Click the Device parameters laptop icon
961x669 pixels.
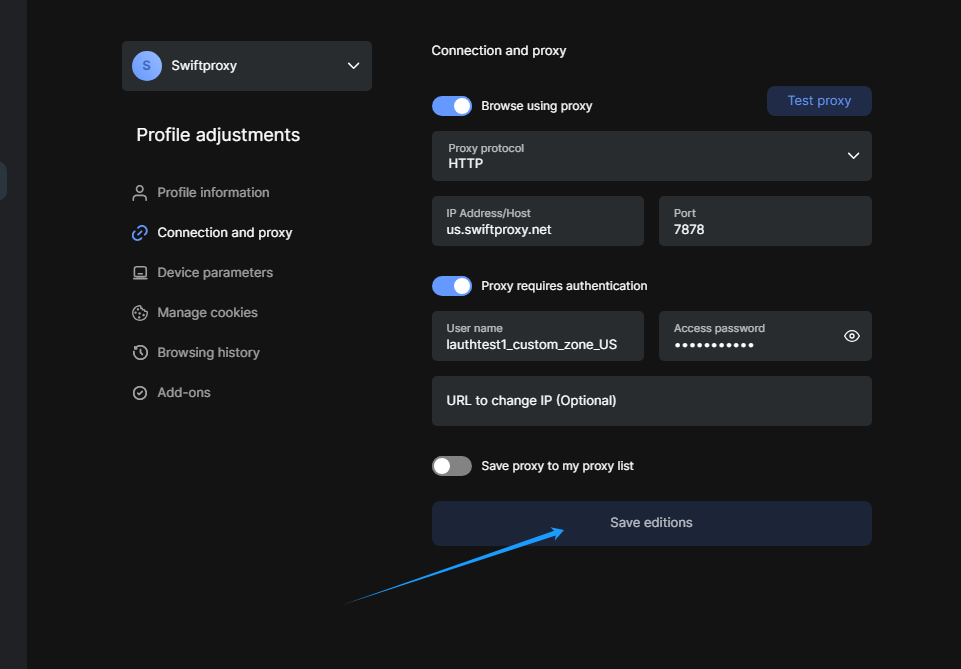point(140,273)
